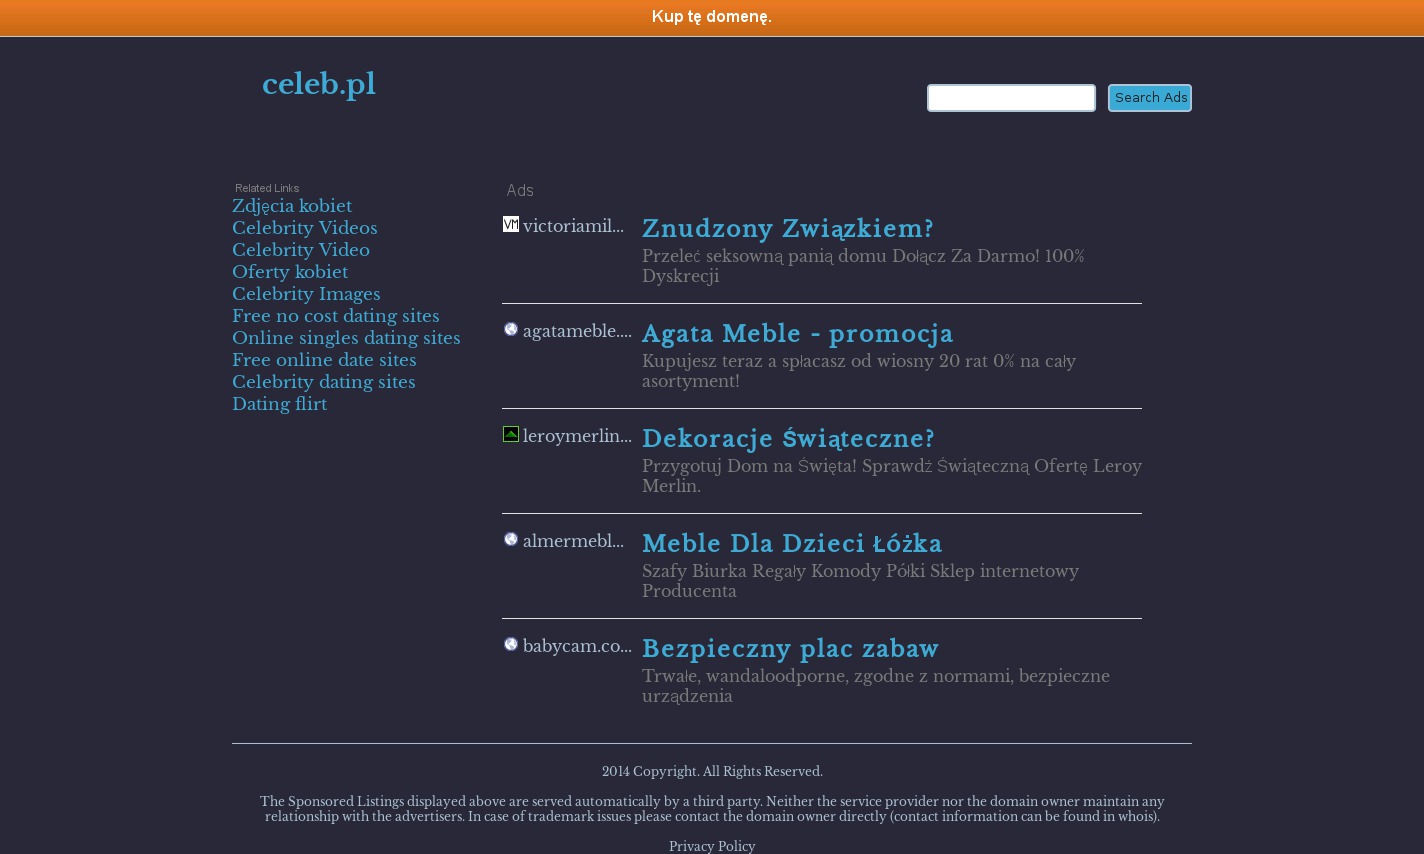Click the almermebl globe favicon
Image resolution: width=1424 pixels, height=854 pixels.
(x=510, y=539)
